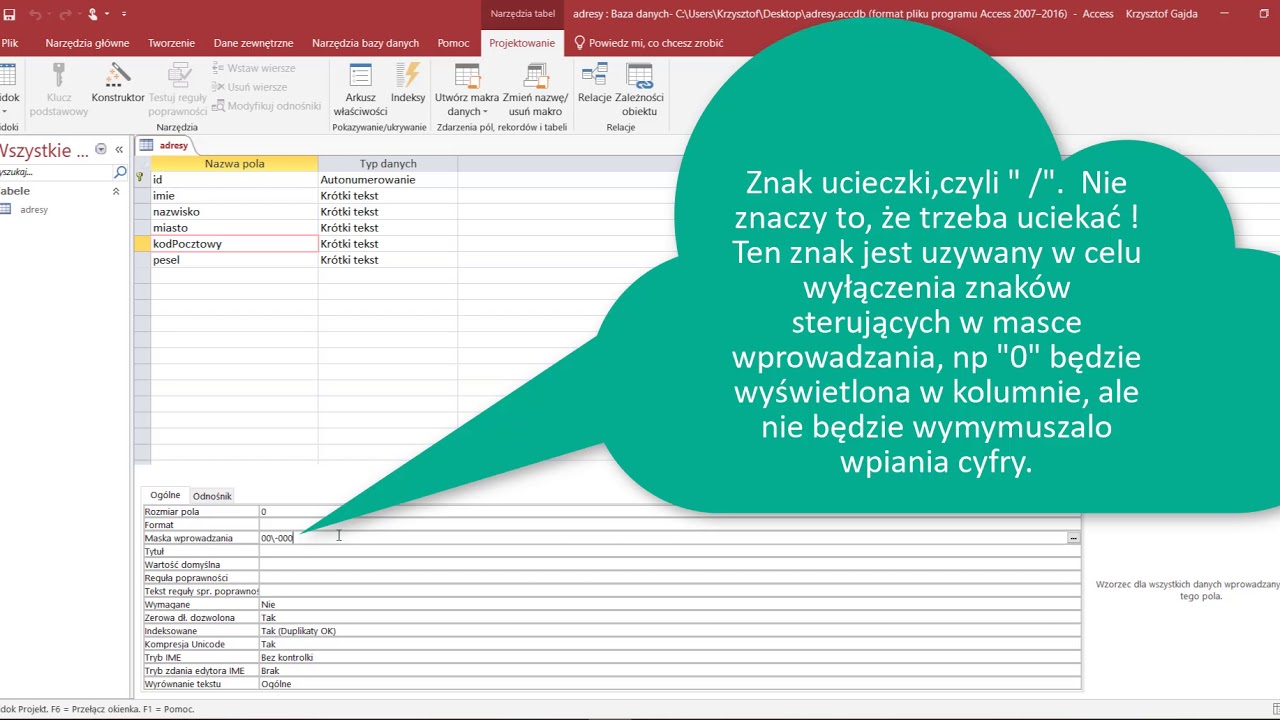
Task: Save using the quick access save icon
Action: point(9,14)
